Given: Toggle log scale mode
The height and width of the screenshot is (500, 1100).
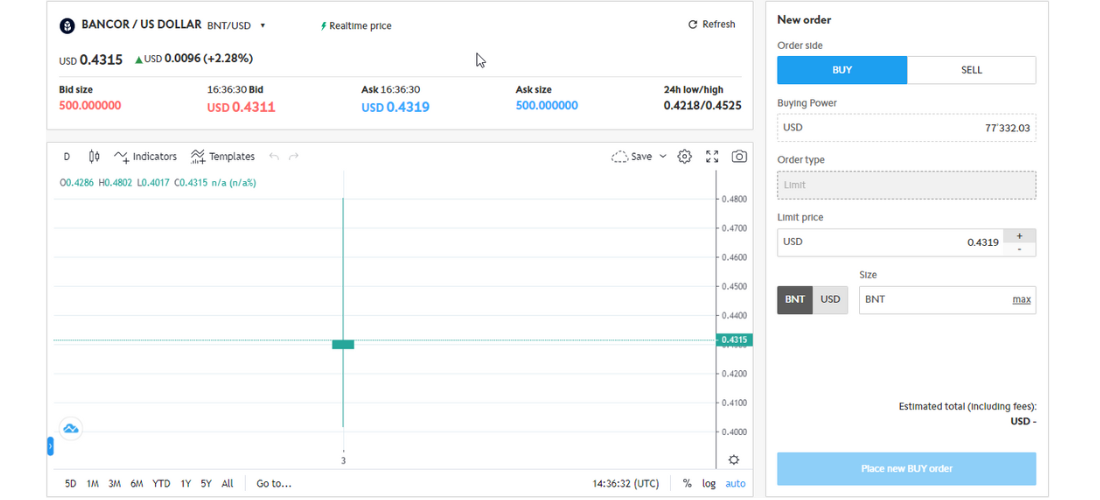Looking at the screenshot, I should coord(709,484).
